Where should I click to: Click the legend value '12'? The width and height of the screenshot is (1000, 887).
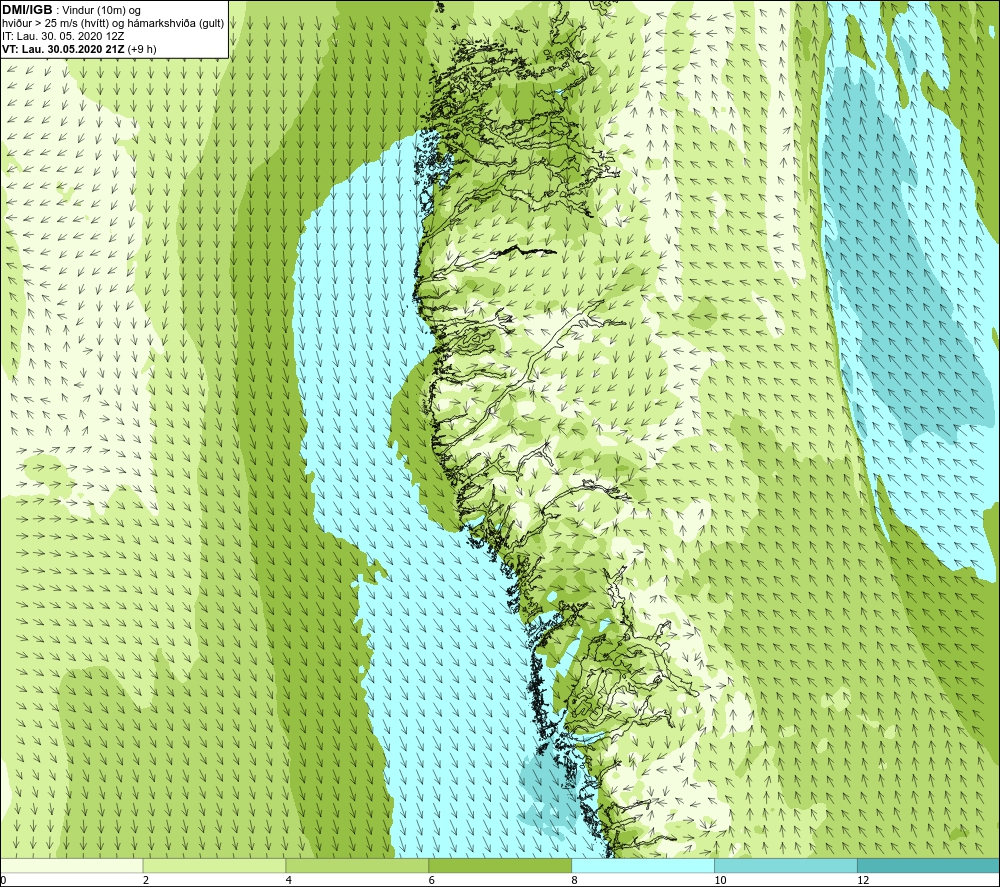(863, 880)
